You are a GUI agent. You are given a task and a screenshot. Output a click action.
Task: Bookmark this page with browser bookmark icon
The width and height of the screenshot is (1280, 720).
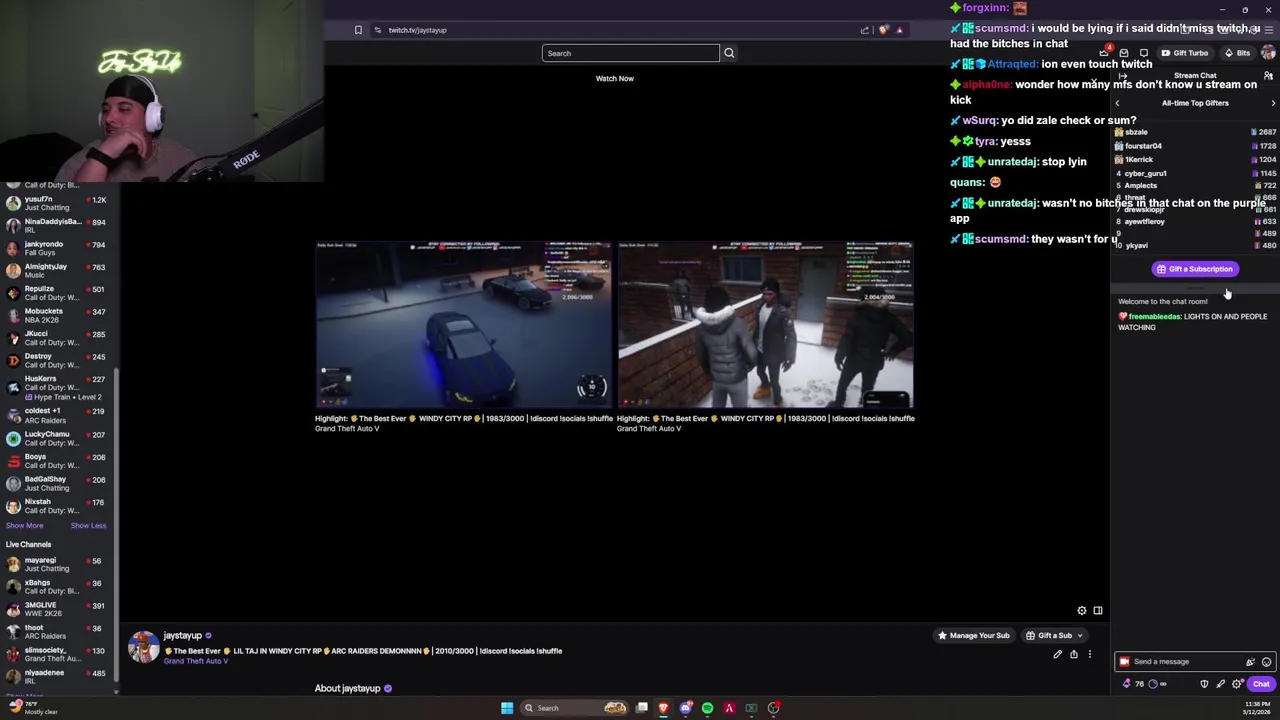[x=358, y=30]
